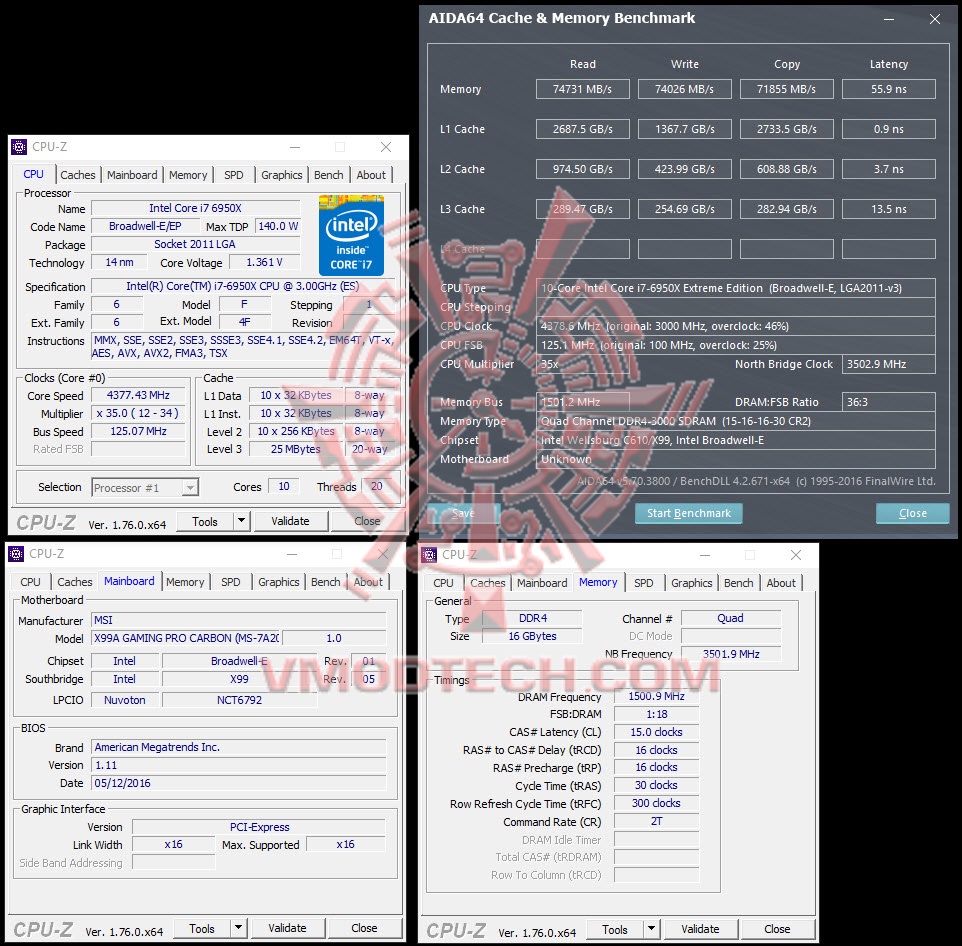The height and width of the screenshot is (946, 962).
Task: Open Bench tab in Mainboard CPU-Z window
Action: (x=326, y=582)
